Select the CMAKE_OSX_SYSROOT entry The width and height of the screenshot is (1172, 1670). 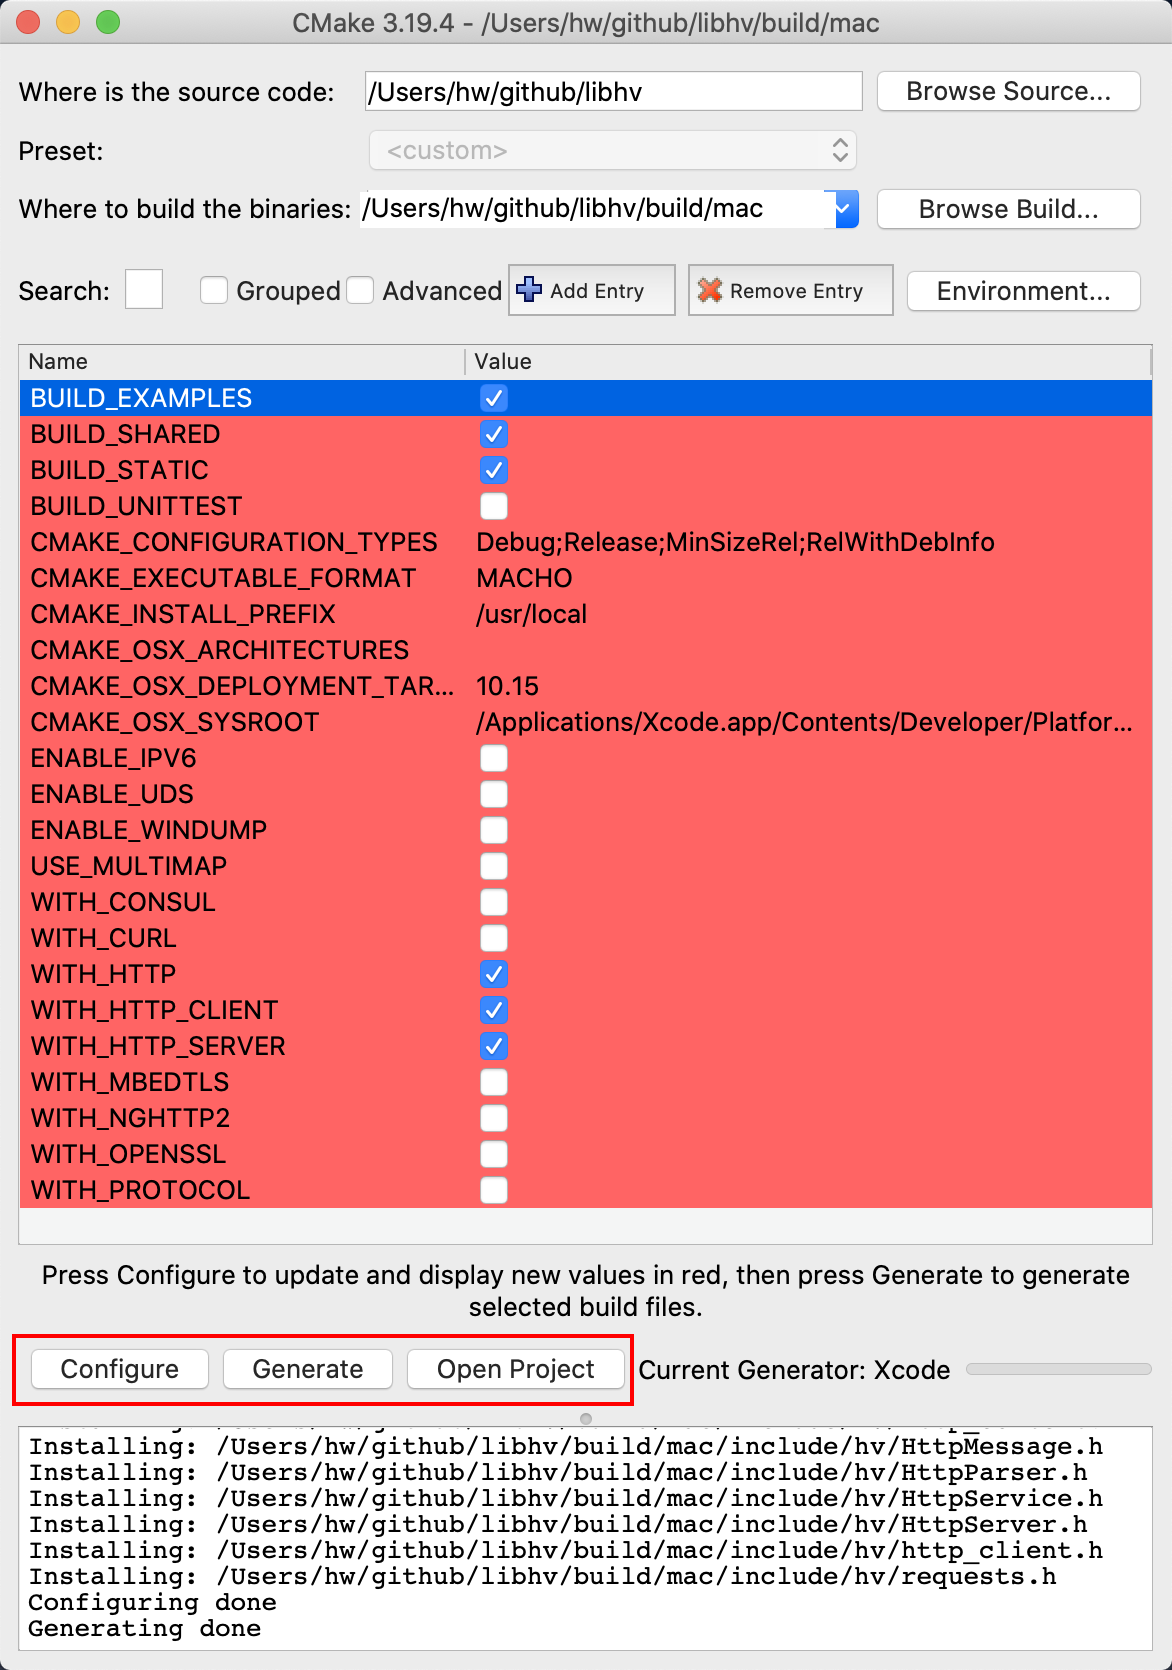pyautogui.click(x=175, y=722)
